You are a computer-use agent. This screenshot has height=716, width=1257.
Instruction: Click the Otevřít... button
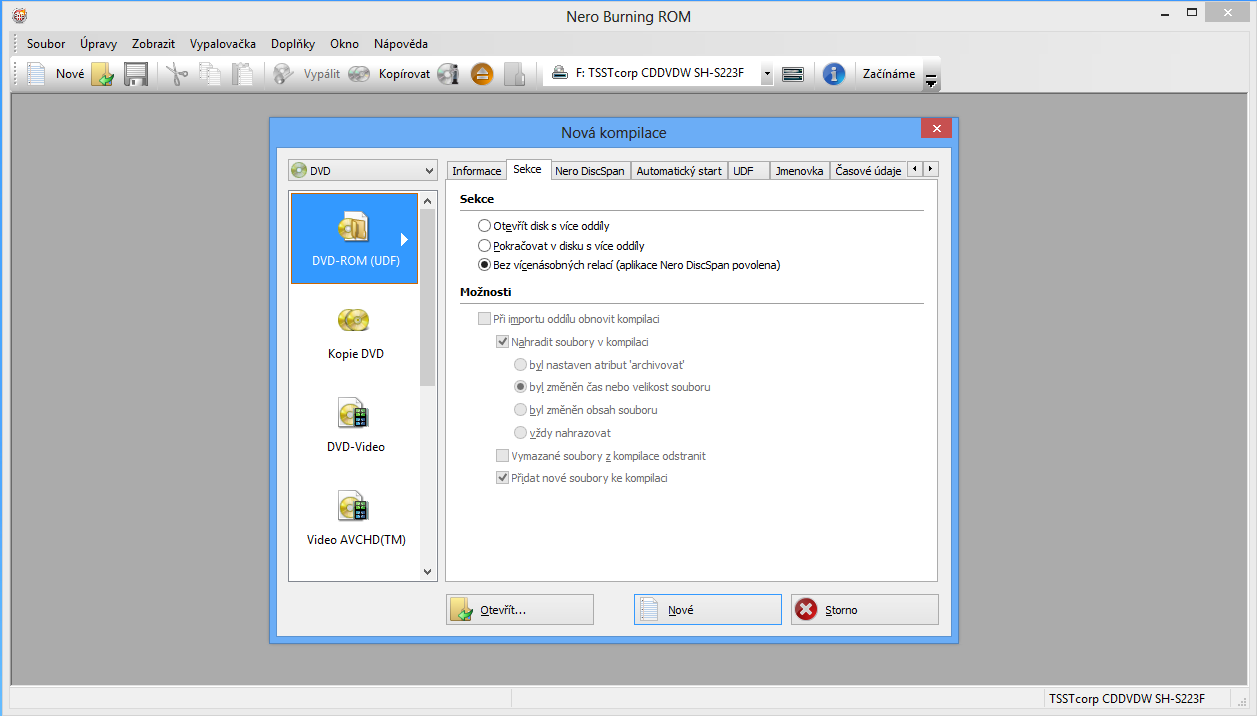[x=520, y=610]
